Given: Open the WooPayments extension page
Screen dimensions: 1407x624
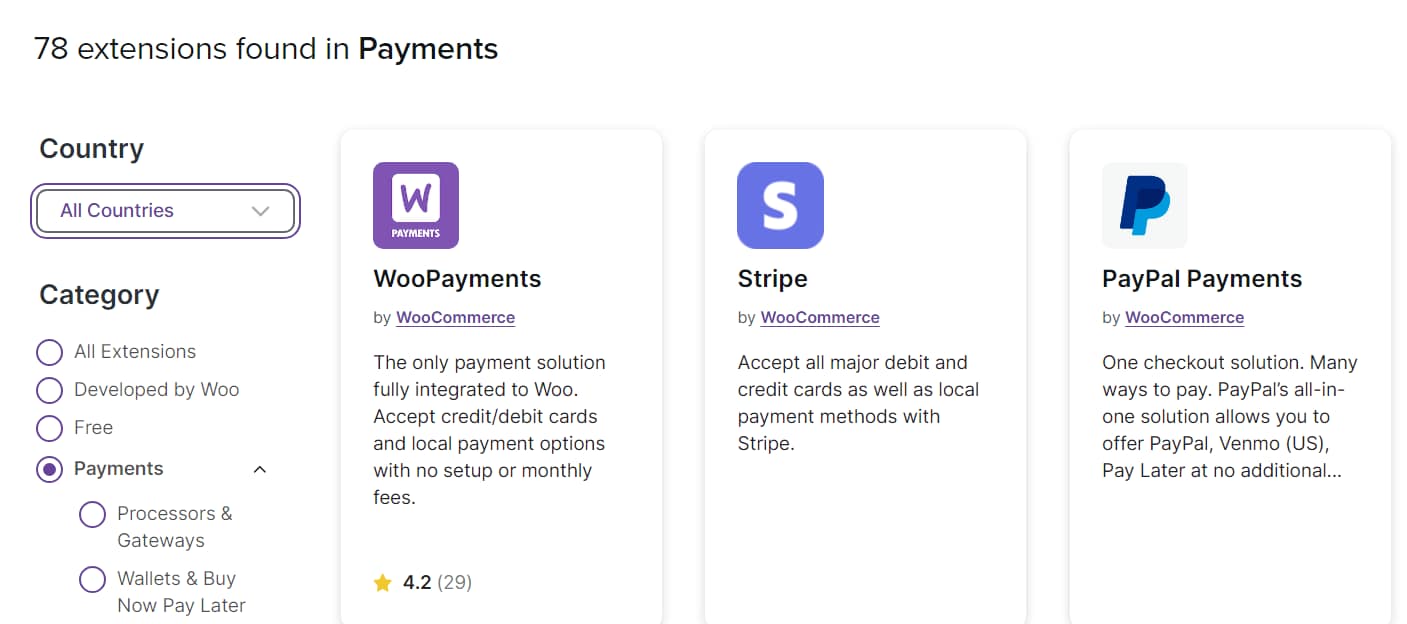Looking at the screenshot, I should [x=457, y=278].
